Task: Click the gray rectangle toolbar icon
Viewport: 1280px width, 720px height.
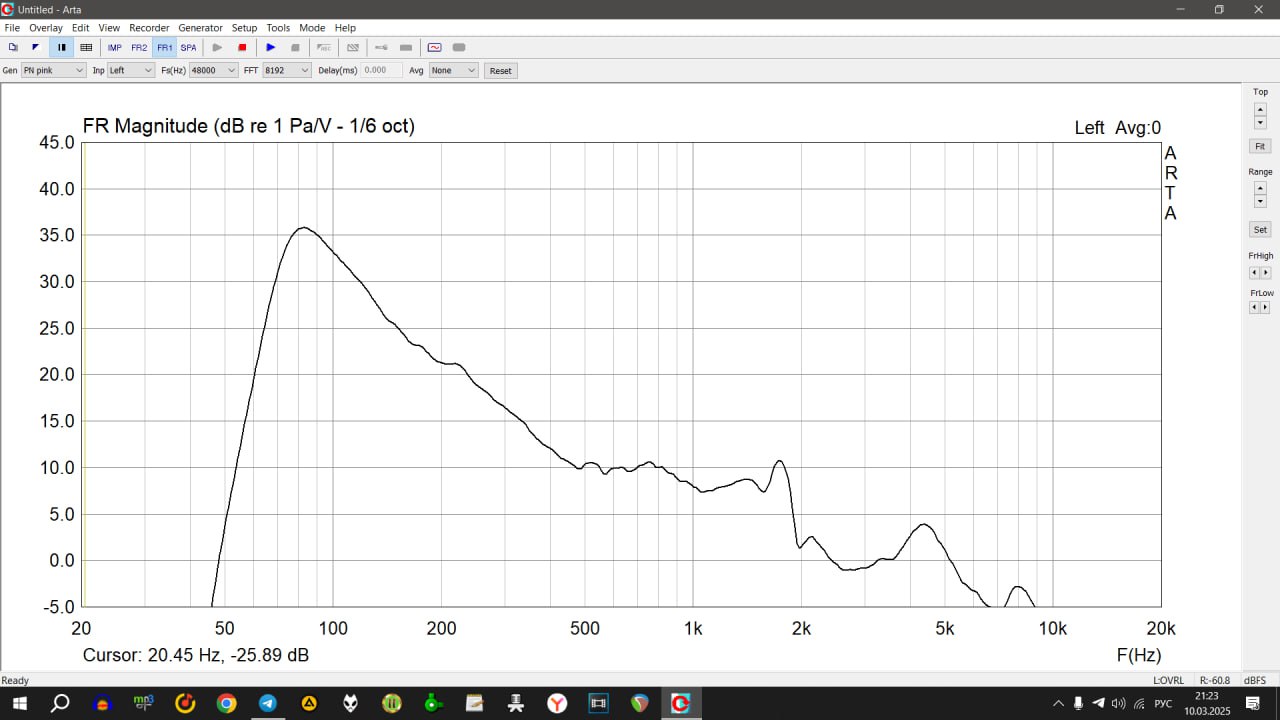Action: 406,47
